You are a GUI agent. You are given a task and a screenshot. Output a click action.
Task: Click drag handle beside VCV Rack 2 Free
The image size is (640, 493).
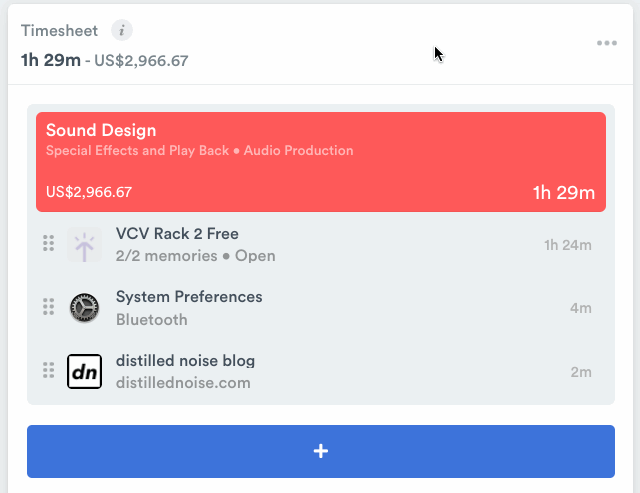point(48,244)
